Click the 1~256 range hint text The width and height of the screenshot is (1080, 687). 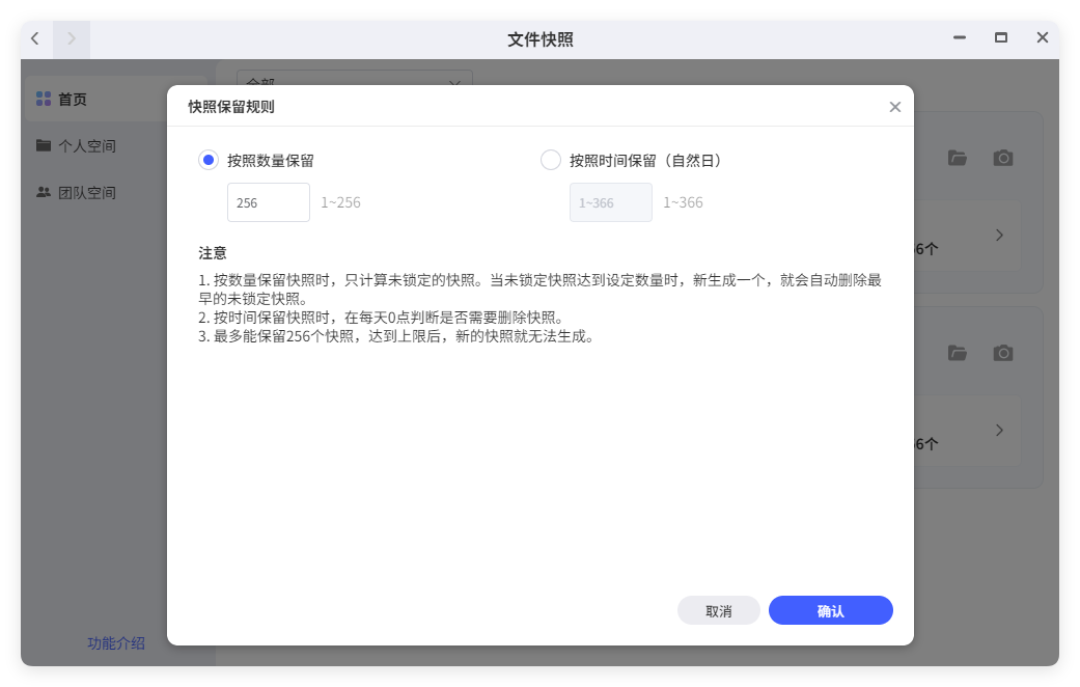340,203
